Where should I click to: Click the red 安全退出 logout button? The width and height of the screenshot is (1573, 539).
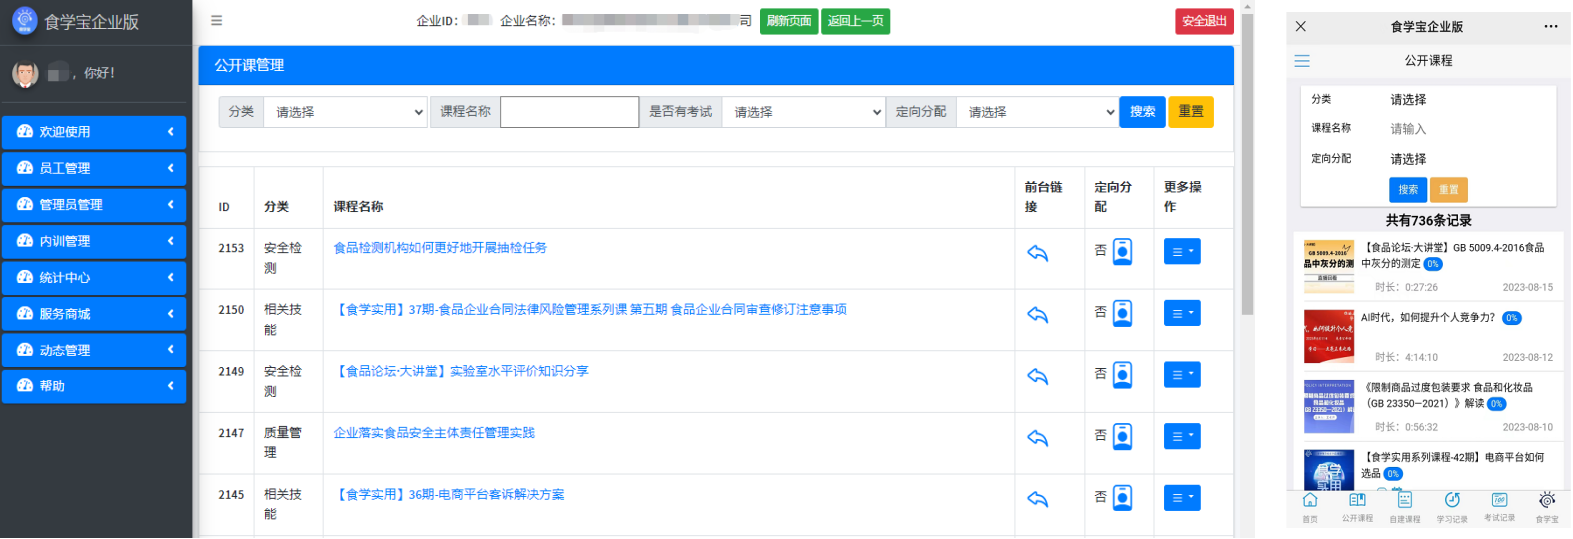tap(1203, 21)
